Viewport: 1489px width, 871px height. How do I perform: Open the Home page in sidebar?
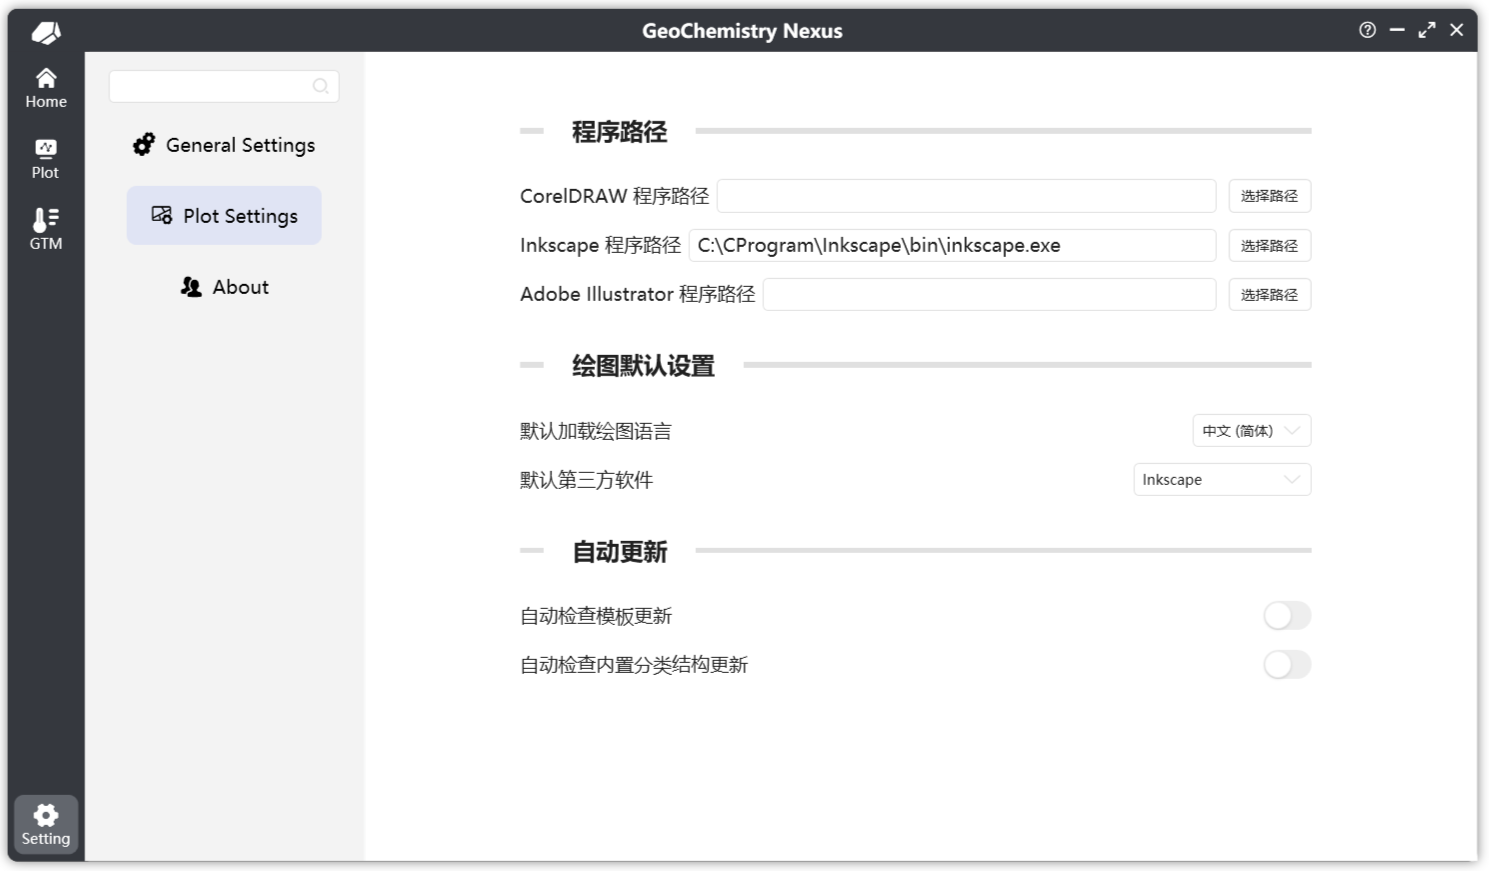pos(46,88)
